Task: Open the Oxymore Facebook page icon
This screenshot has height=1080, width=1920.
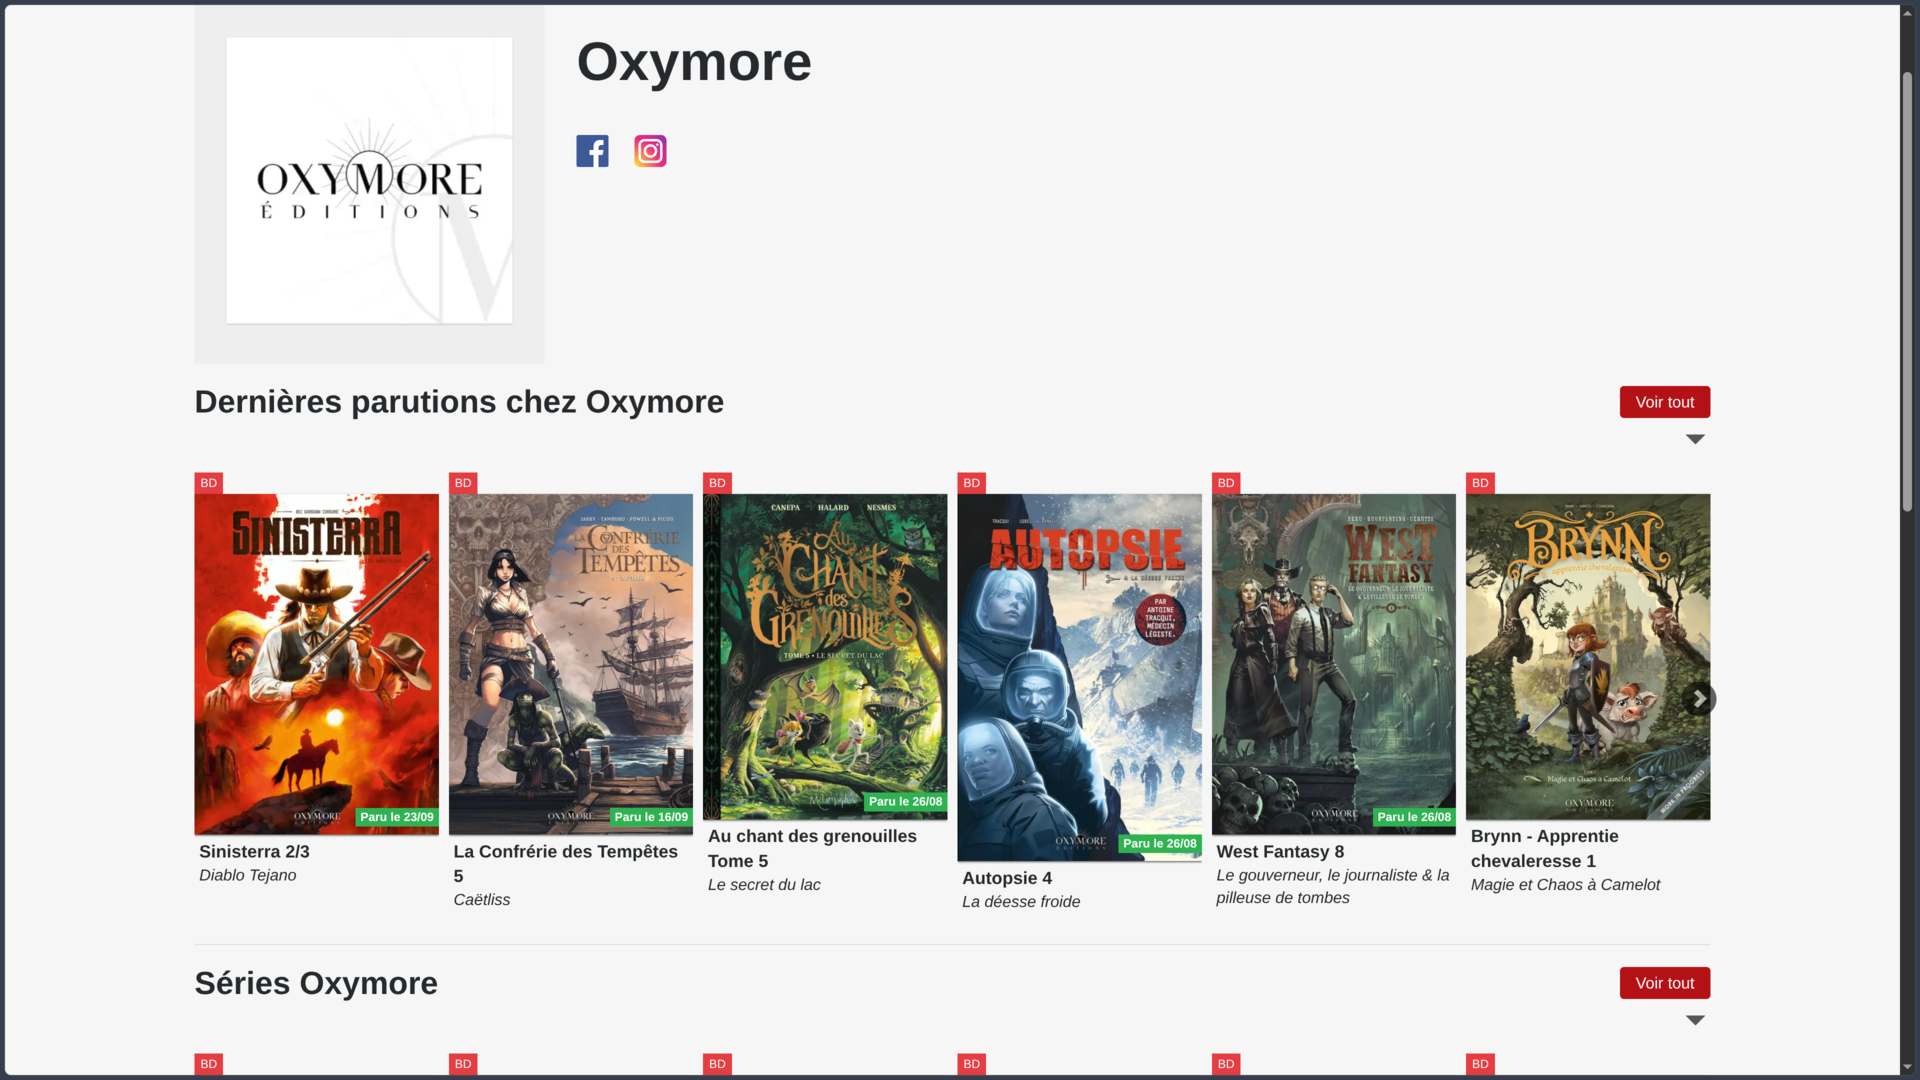Action: (x=592, y=151)
